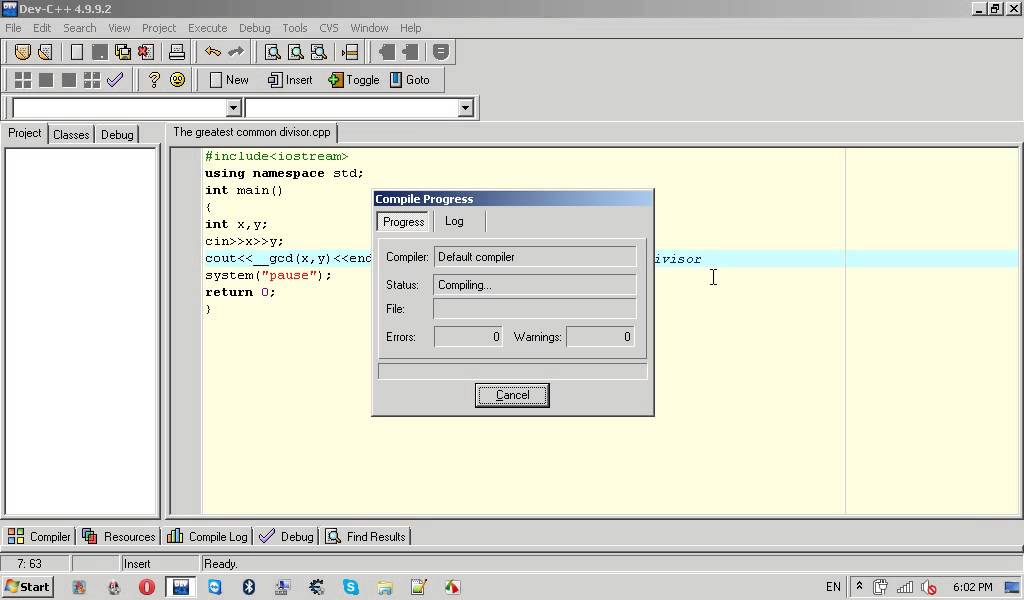The height and width of the screenshot is (600, 1024).
Task: Open the Compiler bottom panel tab
Action: 39,537
